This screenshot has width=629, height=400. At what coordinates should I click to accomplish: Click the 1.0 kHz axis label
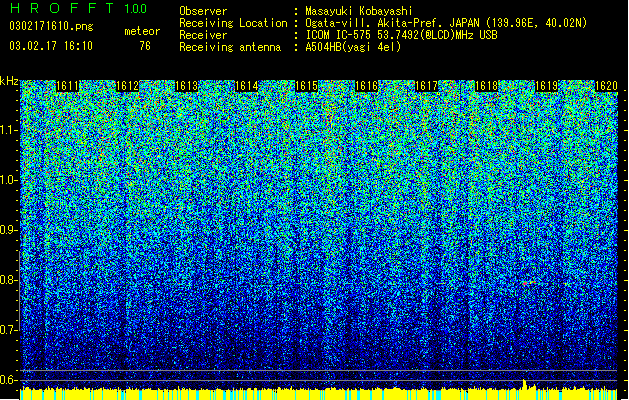pyautogui.click(x=8, y=180)
